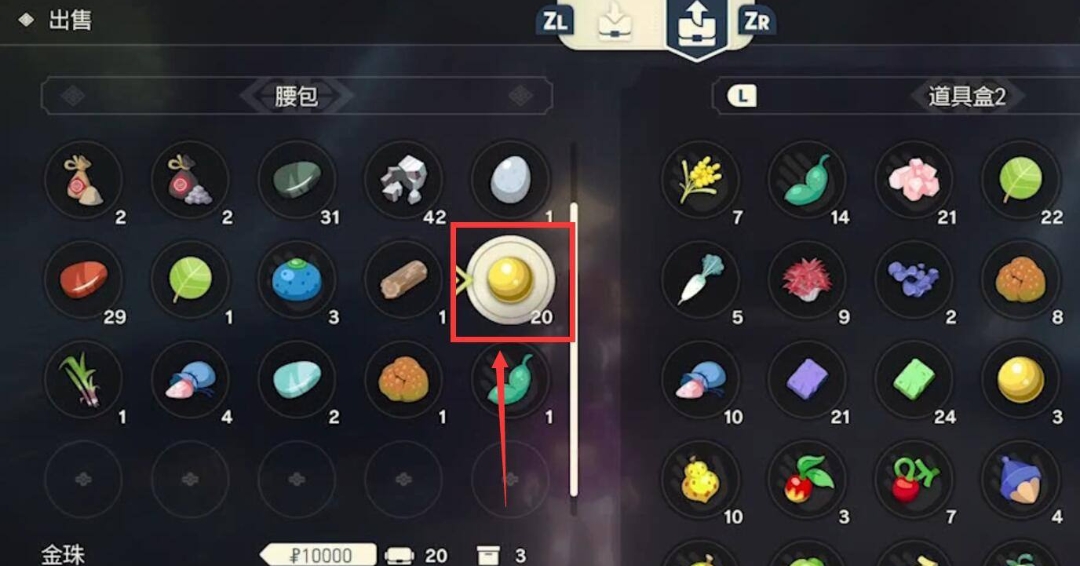Select the red spiky plant with 9
This screenshot has height=566, width=1080.
(x=807, y=280)
